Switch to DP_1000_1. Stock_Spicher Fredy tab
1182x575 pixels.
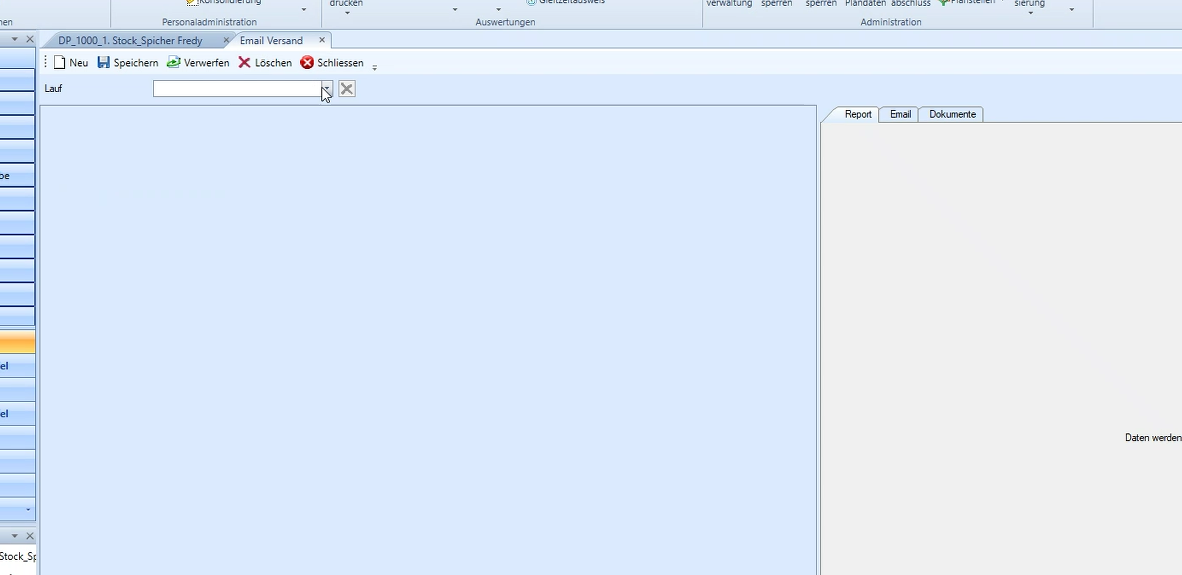point(130,41)
